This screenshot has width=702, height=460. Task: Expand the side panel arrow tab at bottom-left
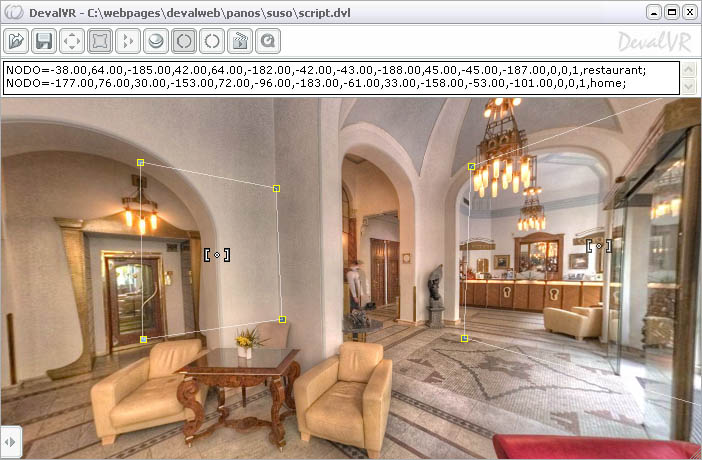10,442
